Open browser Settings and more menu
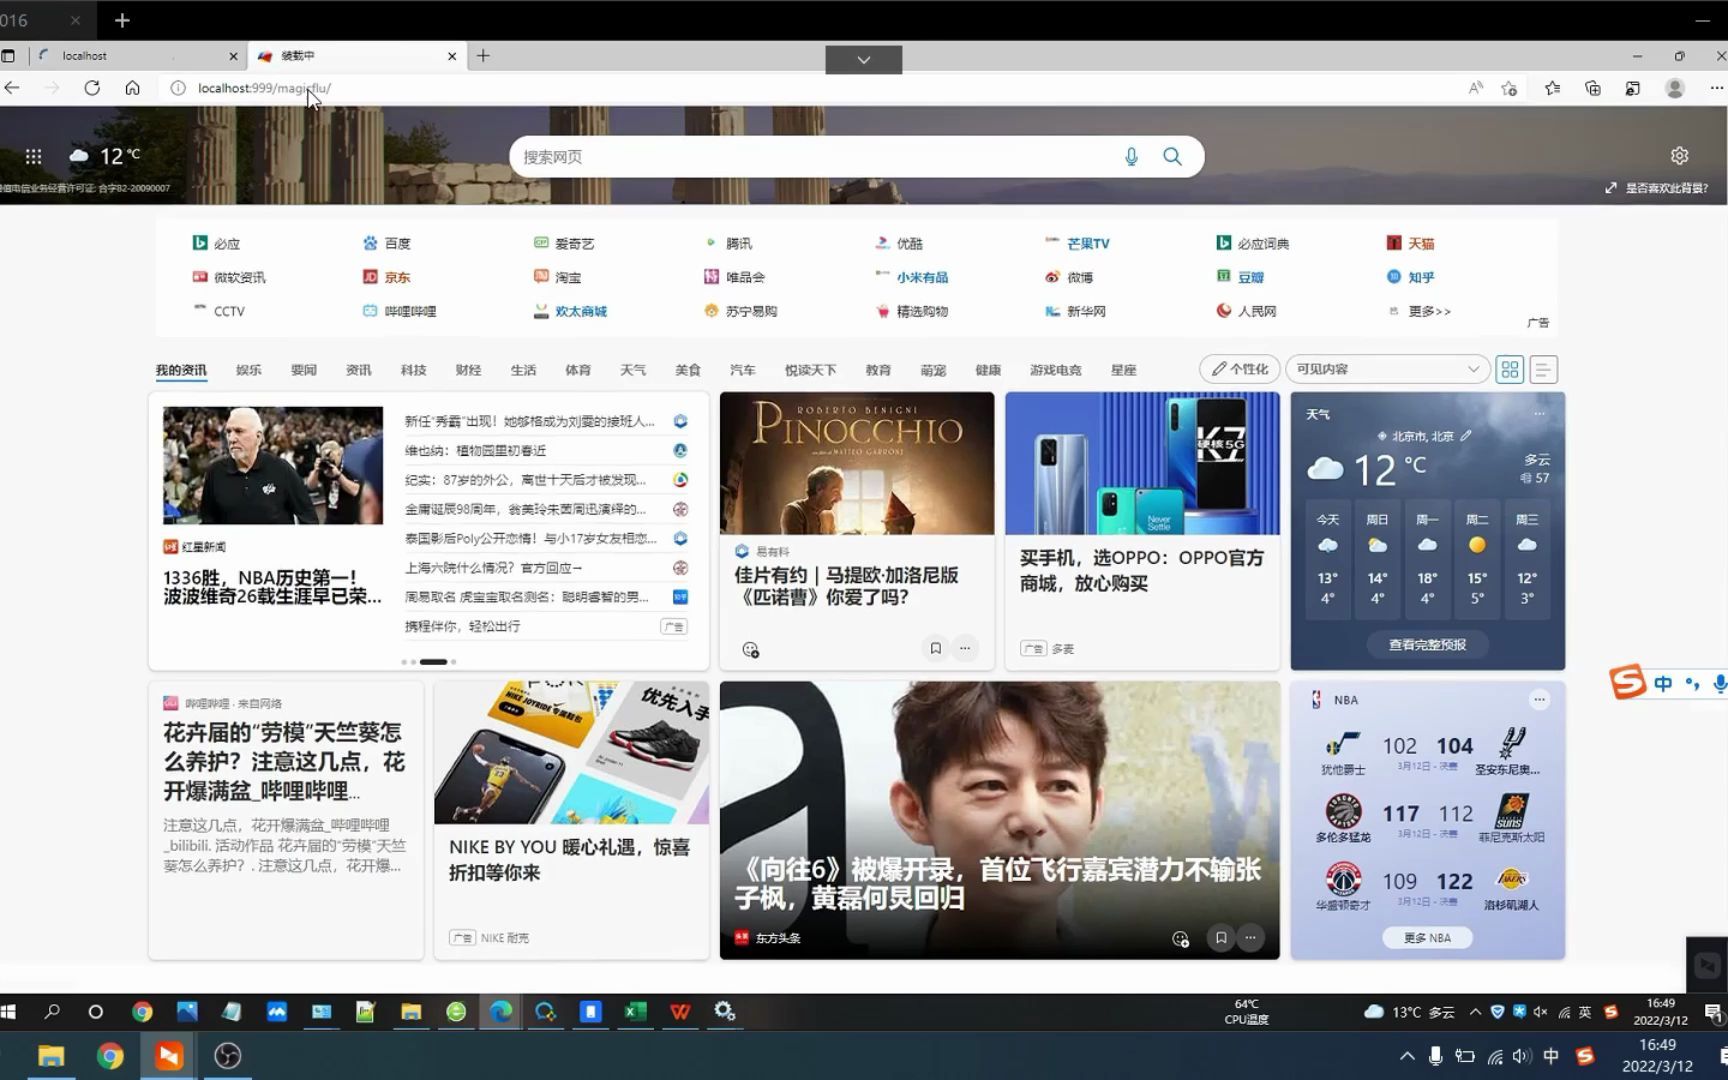This screenshot has height=1080, width=1728. click(1716, 88)
